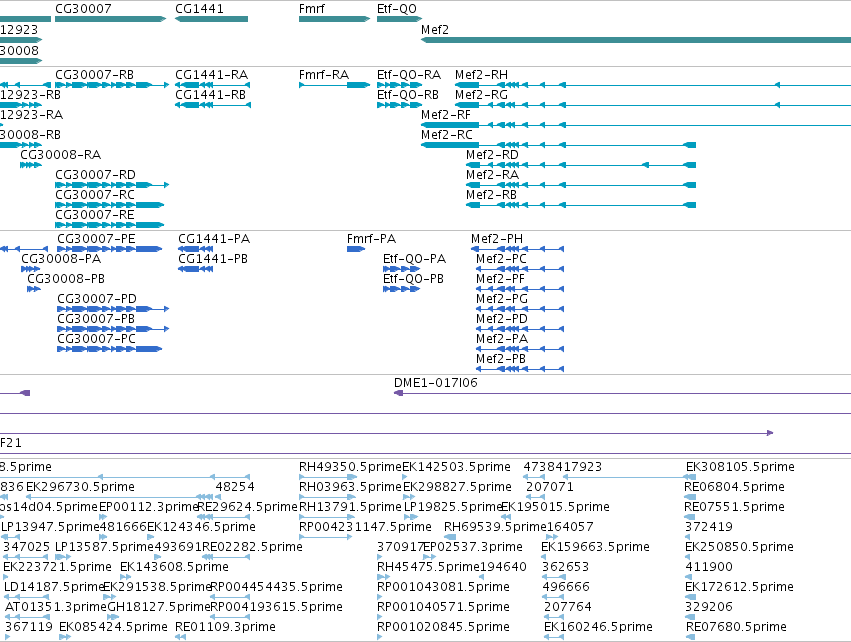Open transcript CG30007-RB label

(x=94, y=75)
